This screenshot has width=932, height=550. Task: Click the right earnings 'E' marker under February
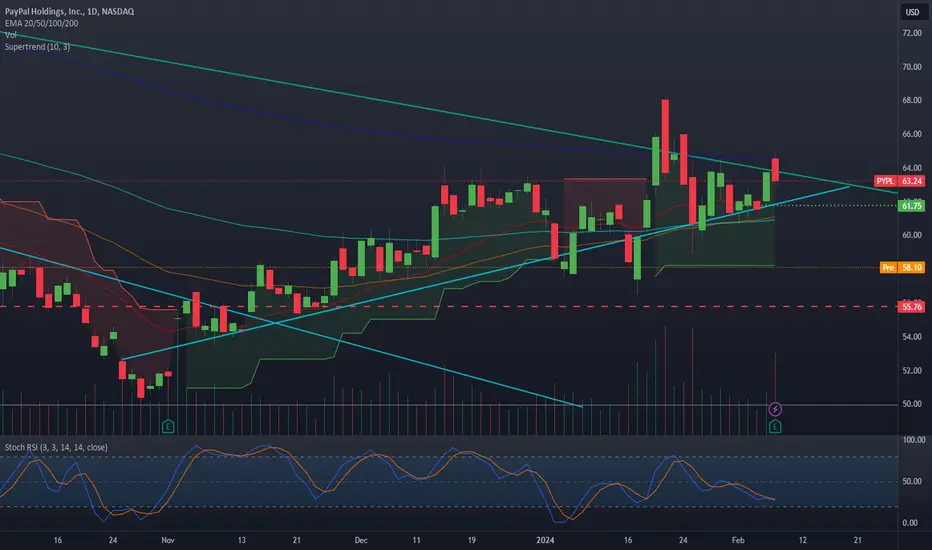coord(774,426)
